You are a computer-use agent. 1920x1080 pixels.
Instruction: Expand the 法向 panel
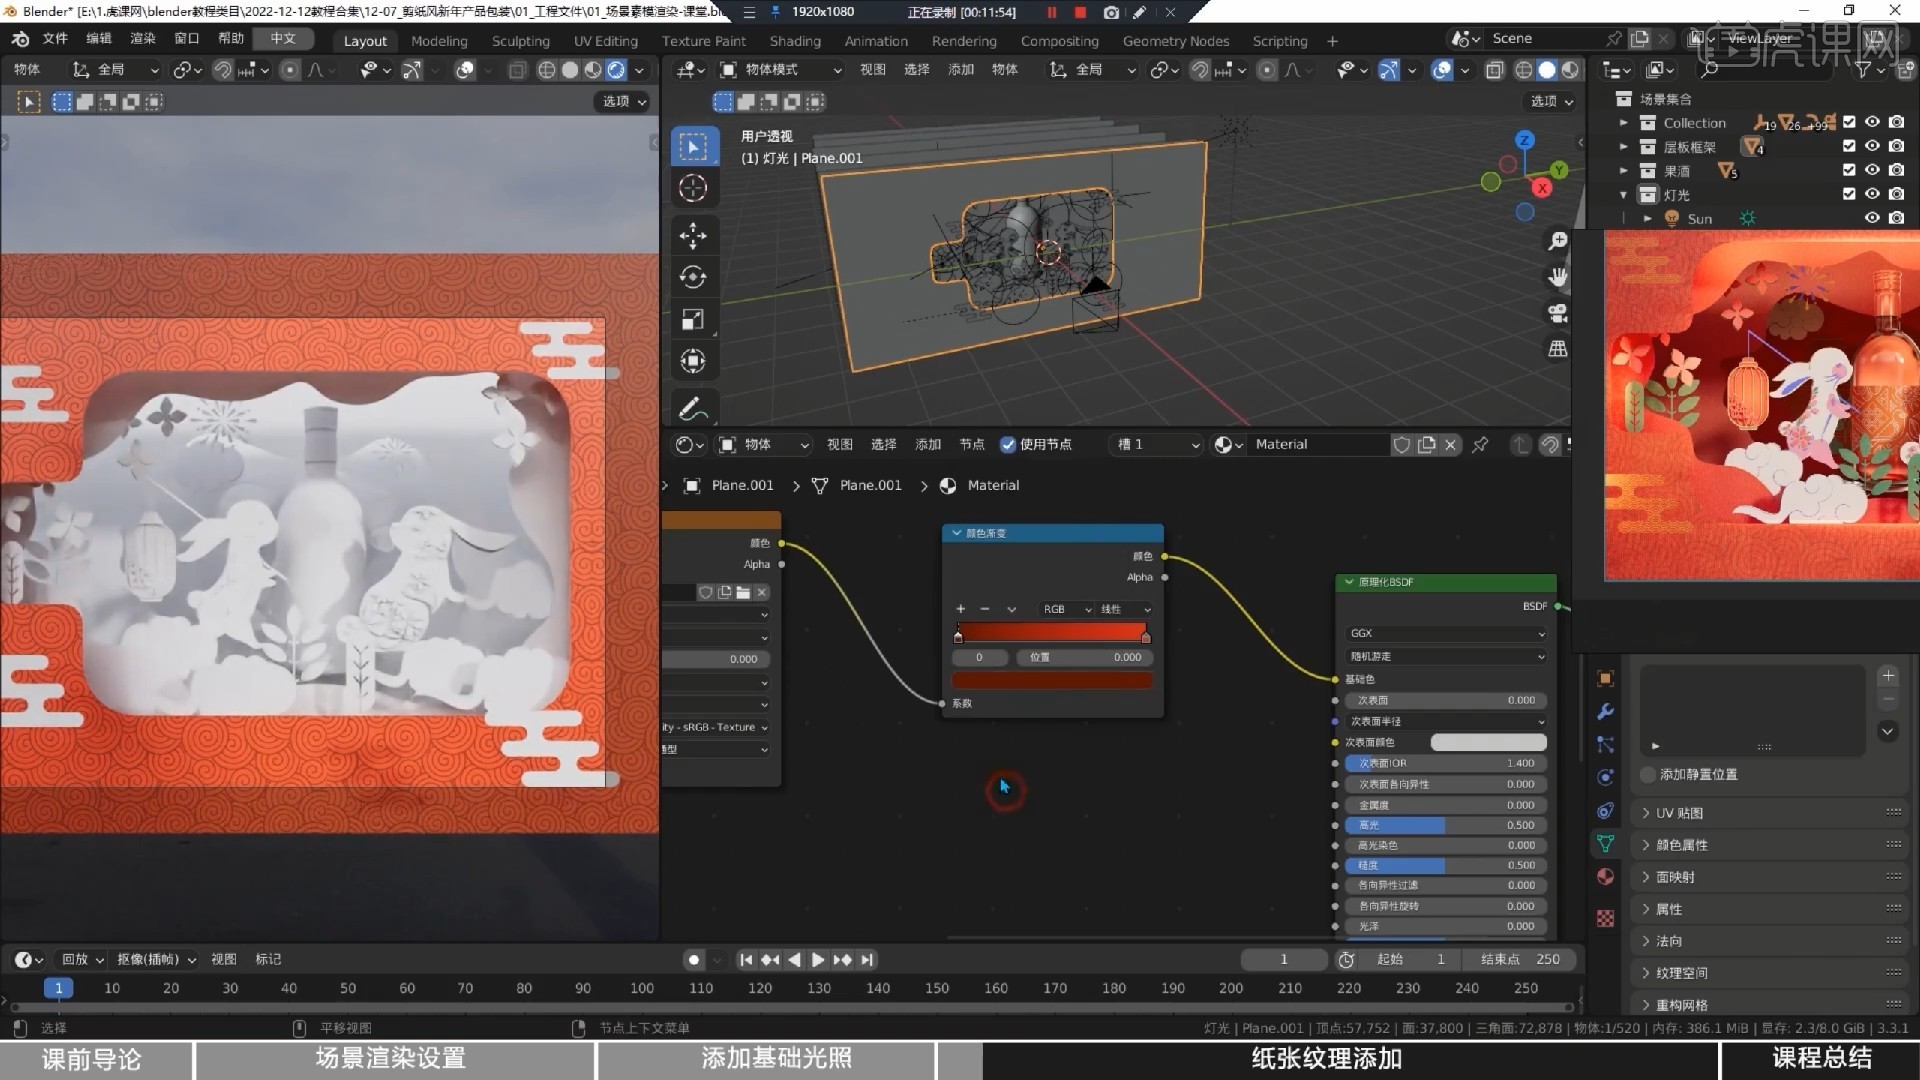tap(1772, 941)
